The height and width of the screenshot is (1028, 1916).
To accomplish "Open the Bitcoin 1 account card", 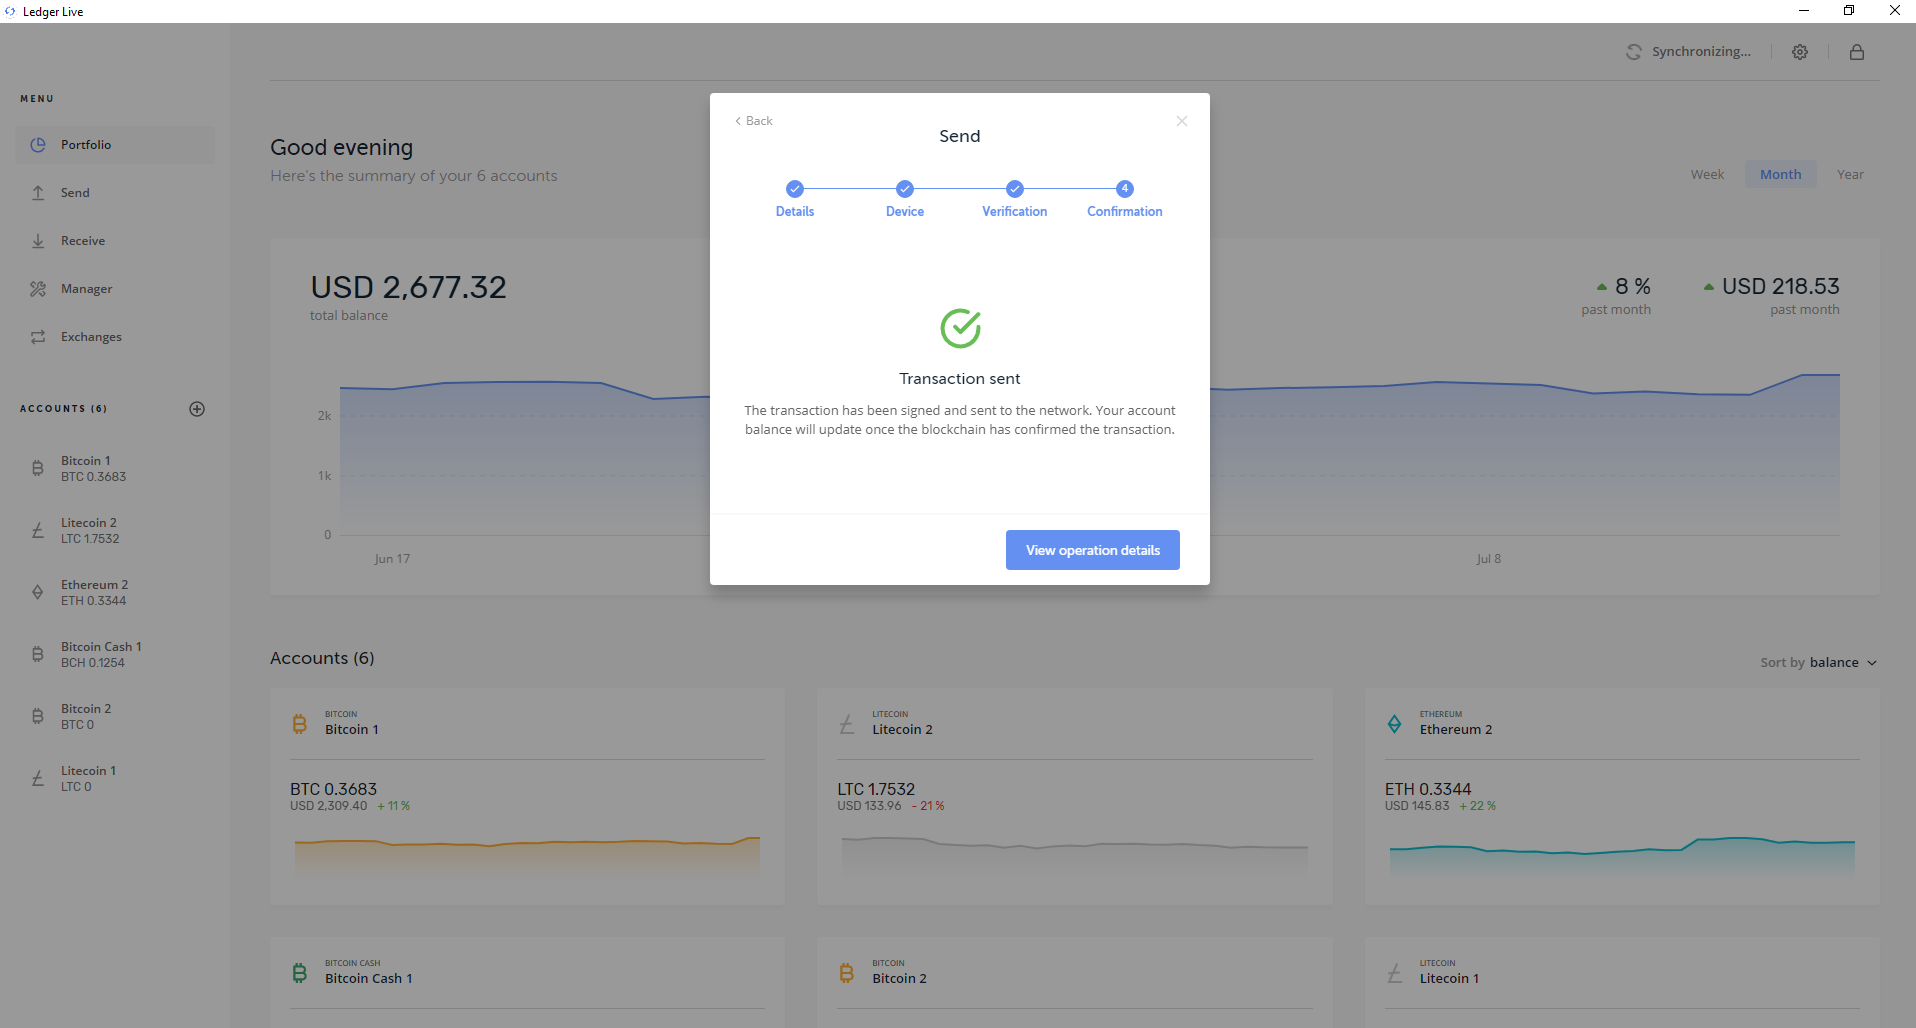I will tap(527, 797).
